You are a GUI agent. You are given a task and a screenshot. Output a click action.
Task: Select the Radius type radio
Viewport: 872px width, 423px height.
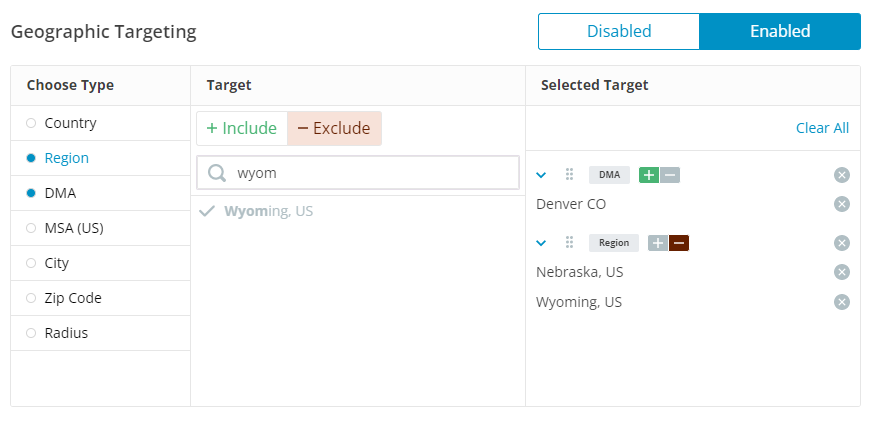click(x=31, y=333)
